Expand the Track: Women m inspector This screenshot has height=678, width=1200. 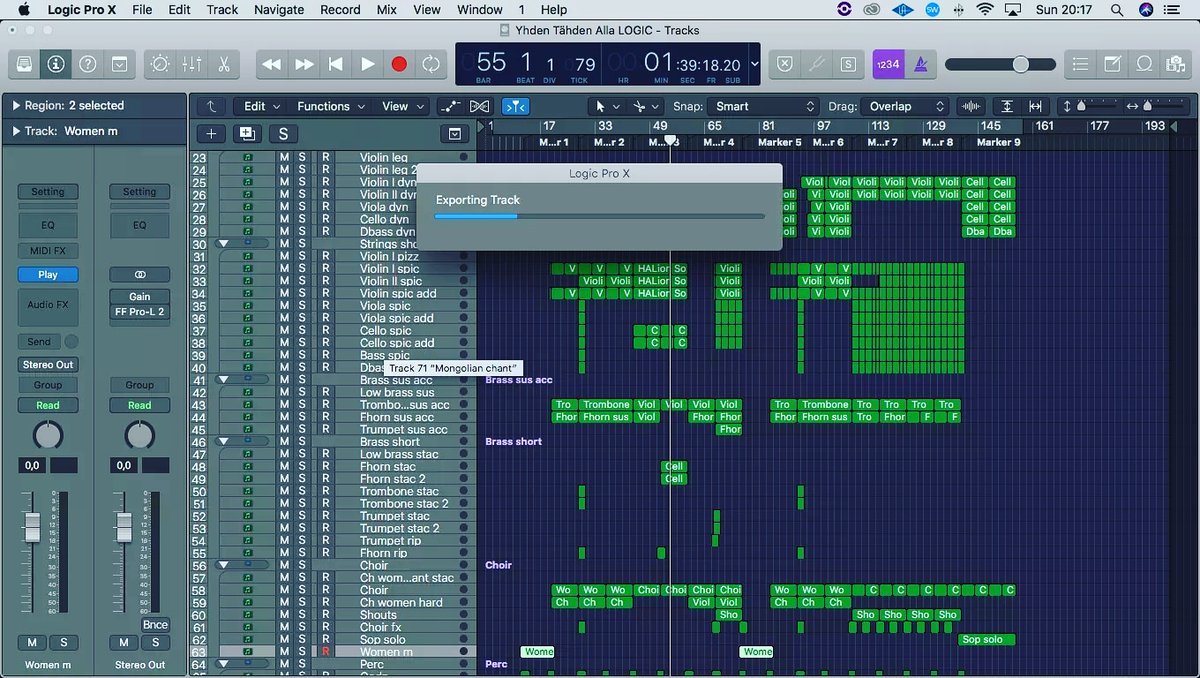click(16, 131)
